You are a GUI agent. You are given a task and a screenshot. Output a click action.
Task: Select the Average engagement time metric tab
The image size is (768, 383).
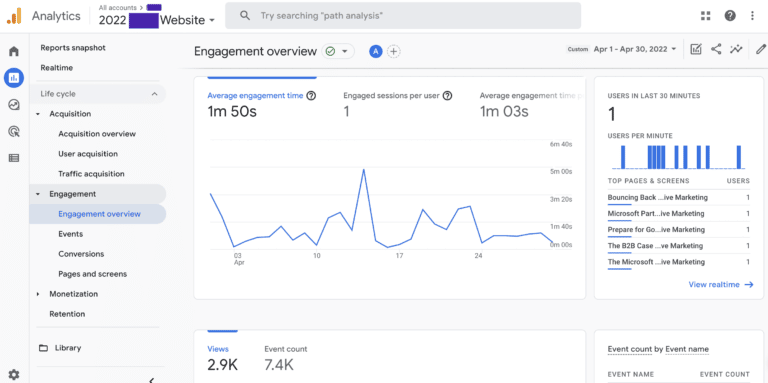(x=262, y=105)
